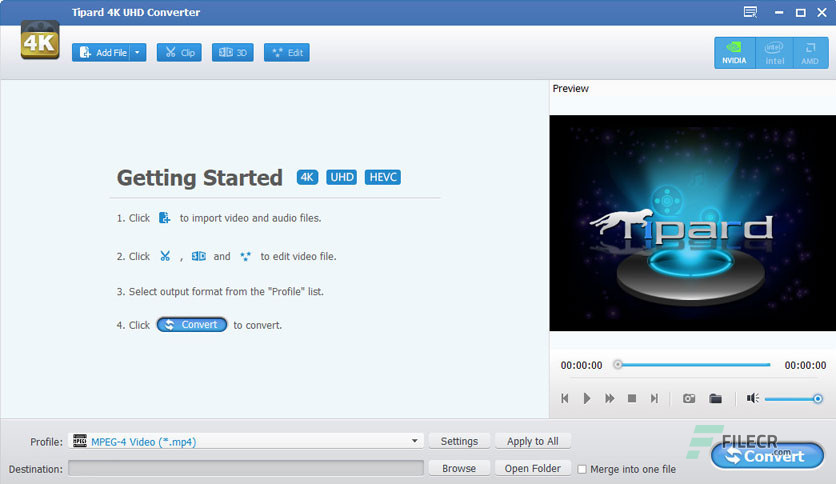Click the Profile Settings button
Screen dimensions: 836x484
(459, 441)
